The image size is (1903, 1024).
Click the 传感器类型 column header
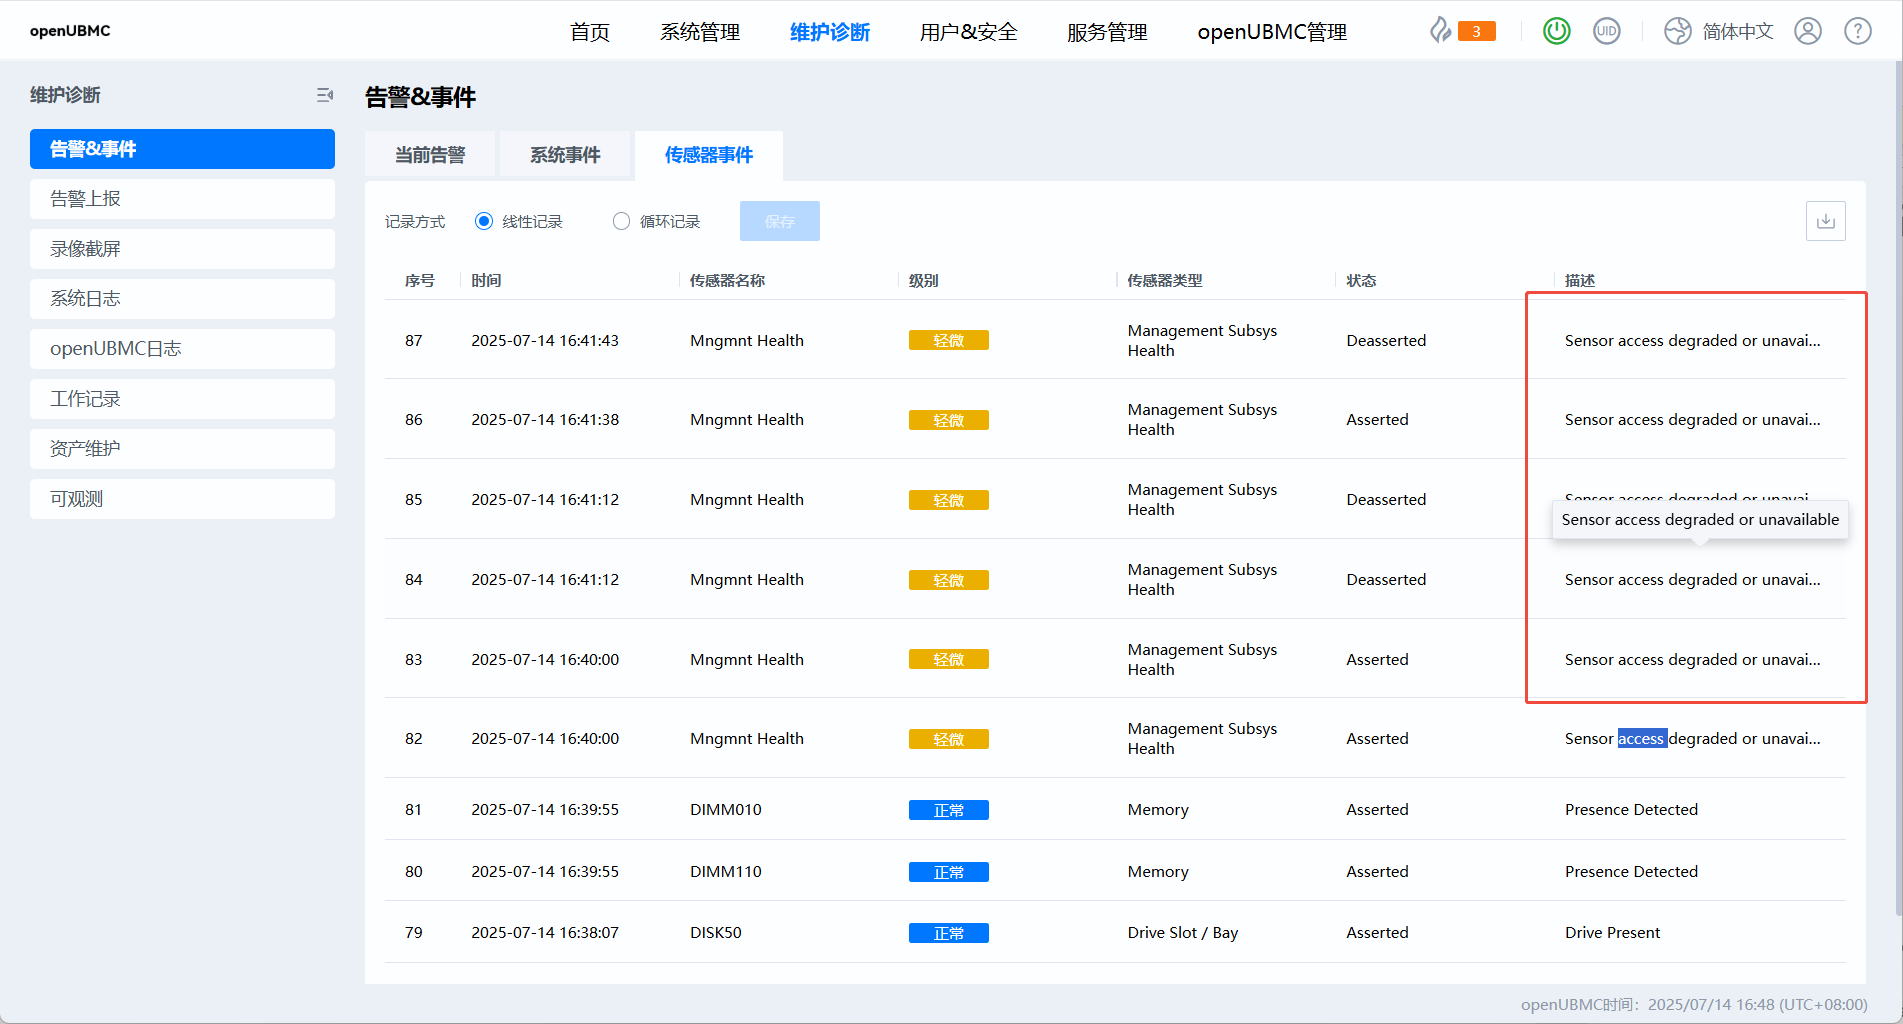pyautogui.click(x=1165, y=281)
